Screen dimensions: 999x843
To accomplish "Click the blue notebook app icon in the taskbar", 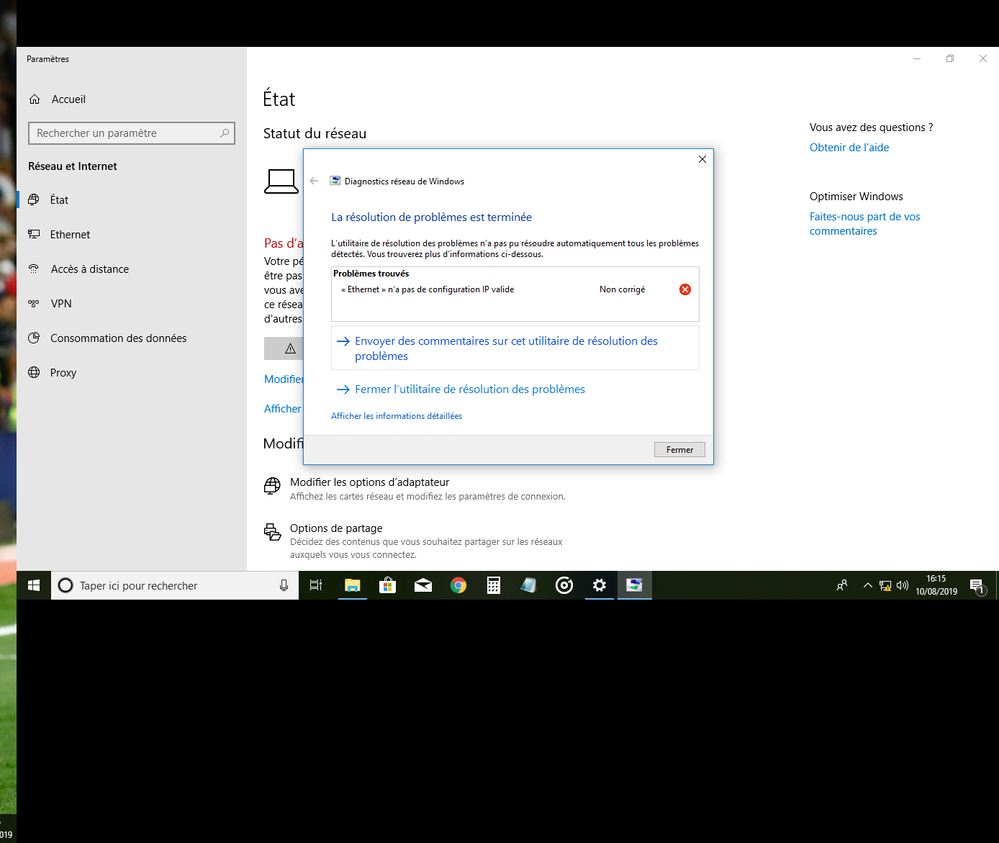I will coord(528,586).
